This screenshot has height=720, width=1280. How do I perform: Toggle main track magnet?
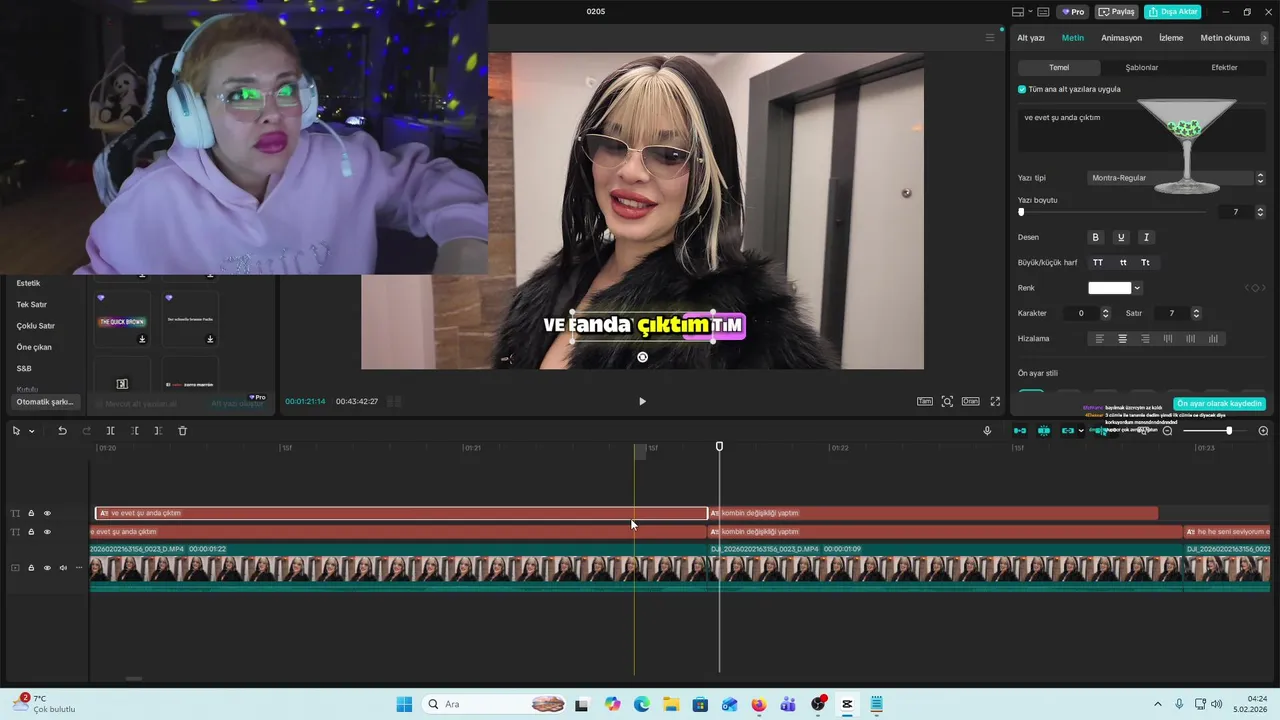pyautogui.click(x=1020, y=431)
